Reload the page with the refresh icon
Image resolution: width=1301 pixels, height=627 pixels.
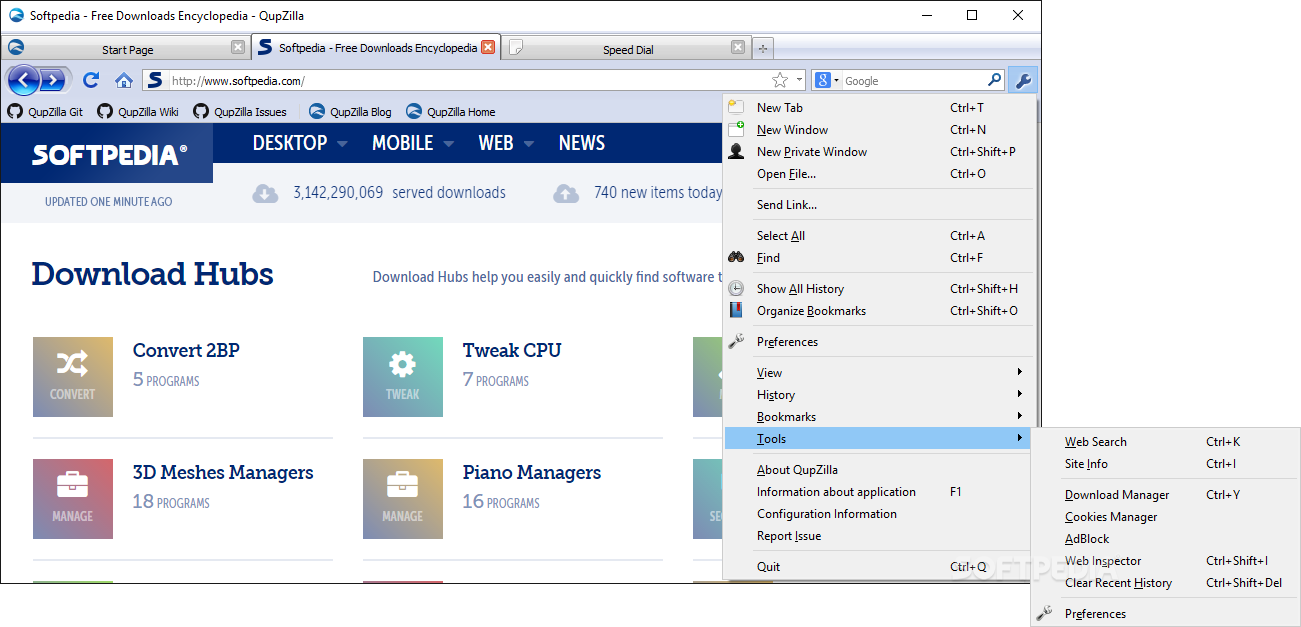(x=91, y=80)
